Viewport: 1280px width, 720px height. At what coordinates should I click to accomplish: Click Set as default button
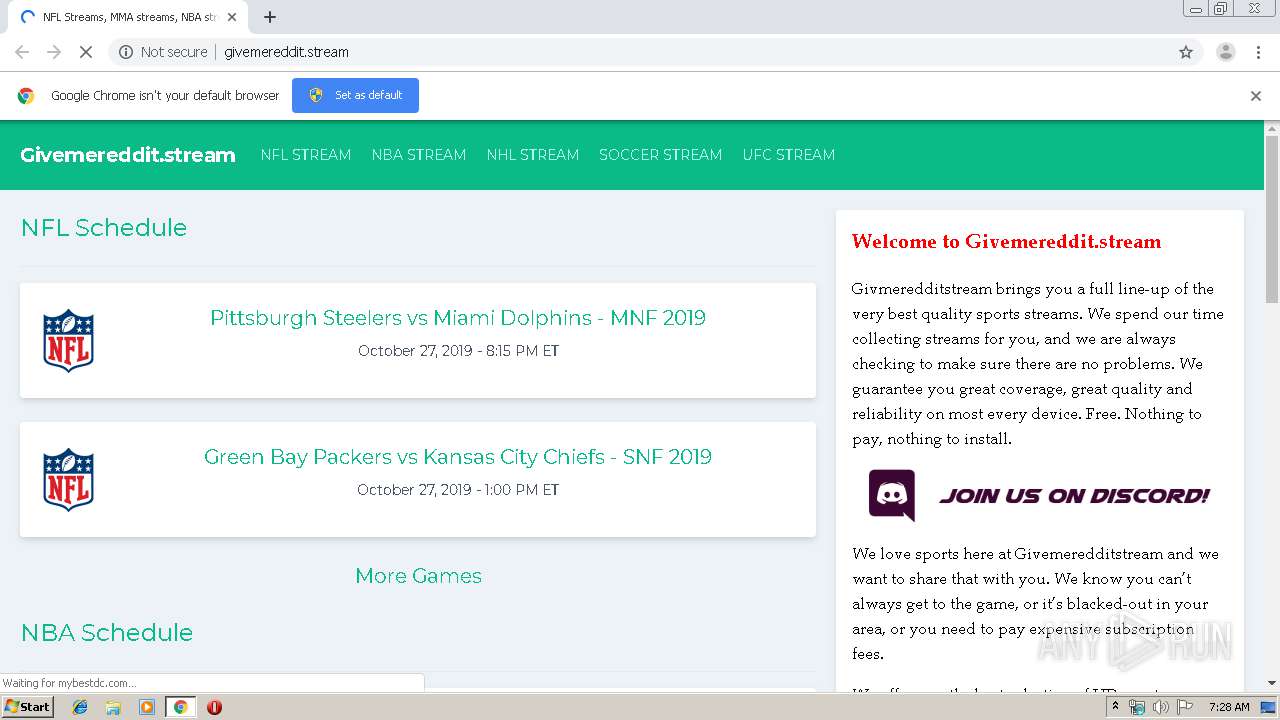coord(355,95)
